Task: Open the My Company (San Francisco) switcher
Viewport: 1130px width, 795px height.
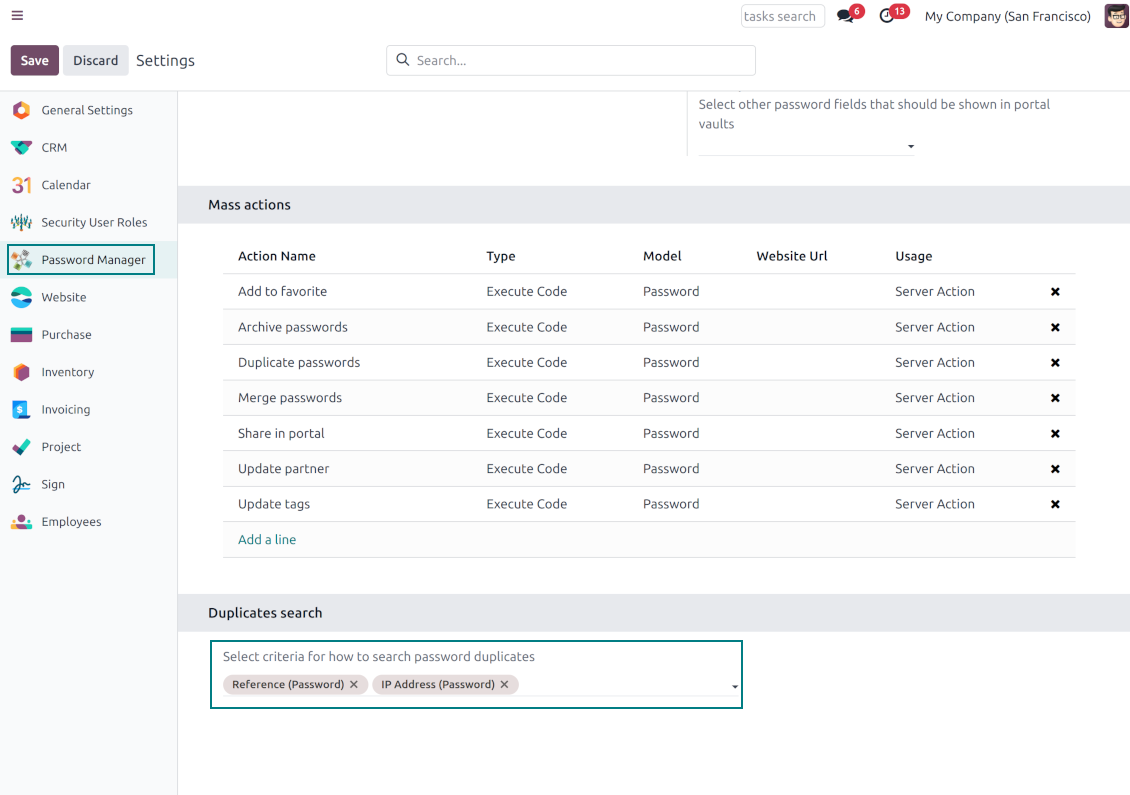Action: click(1007, 16)
